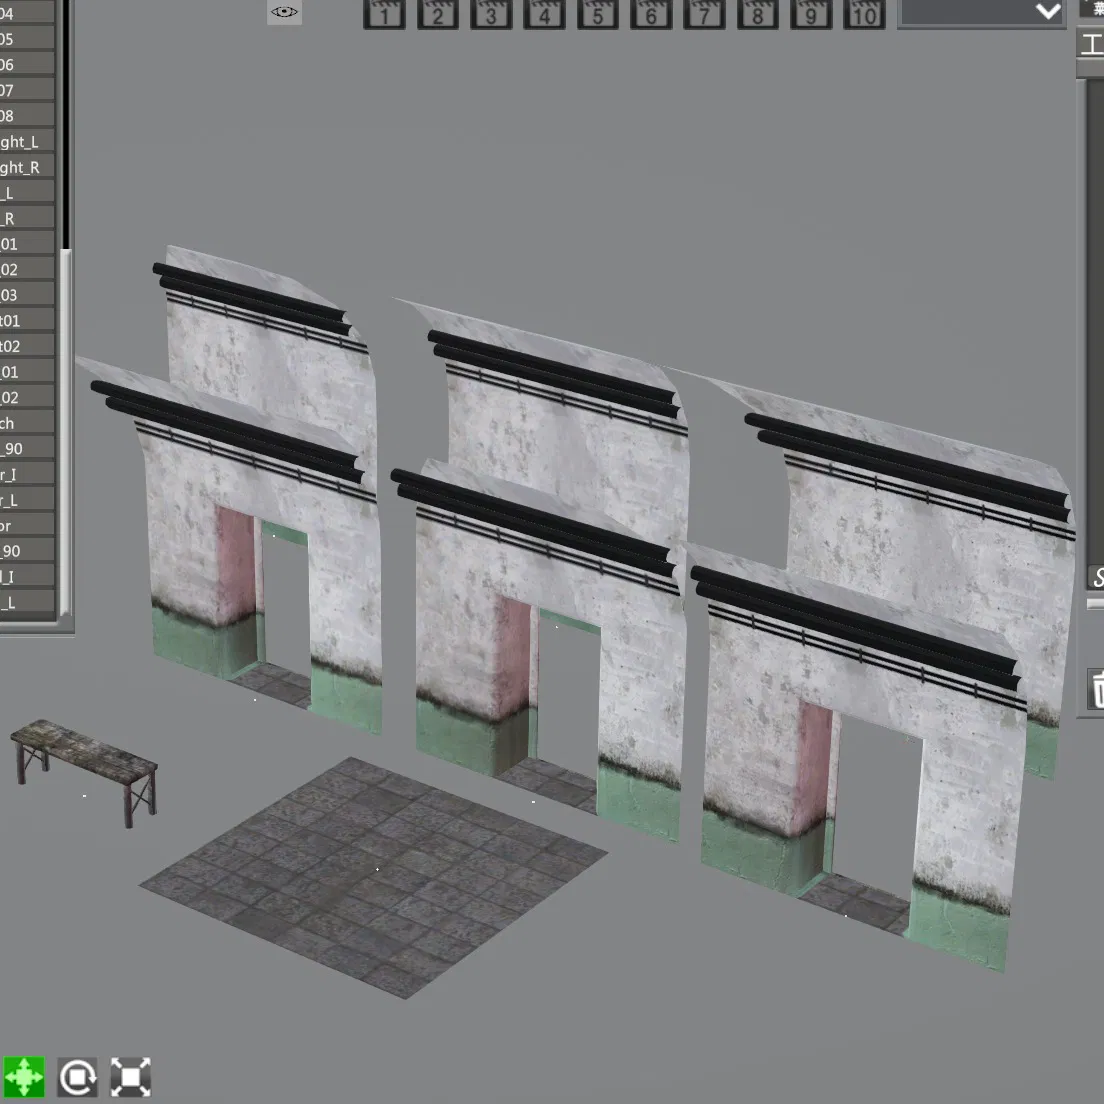Select list item ending in "or"
Screen dimensions: 1104x1104
pyautogui.click(x=27, y=525)
